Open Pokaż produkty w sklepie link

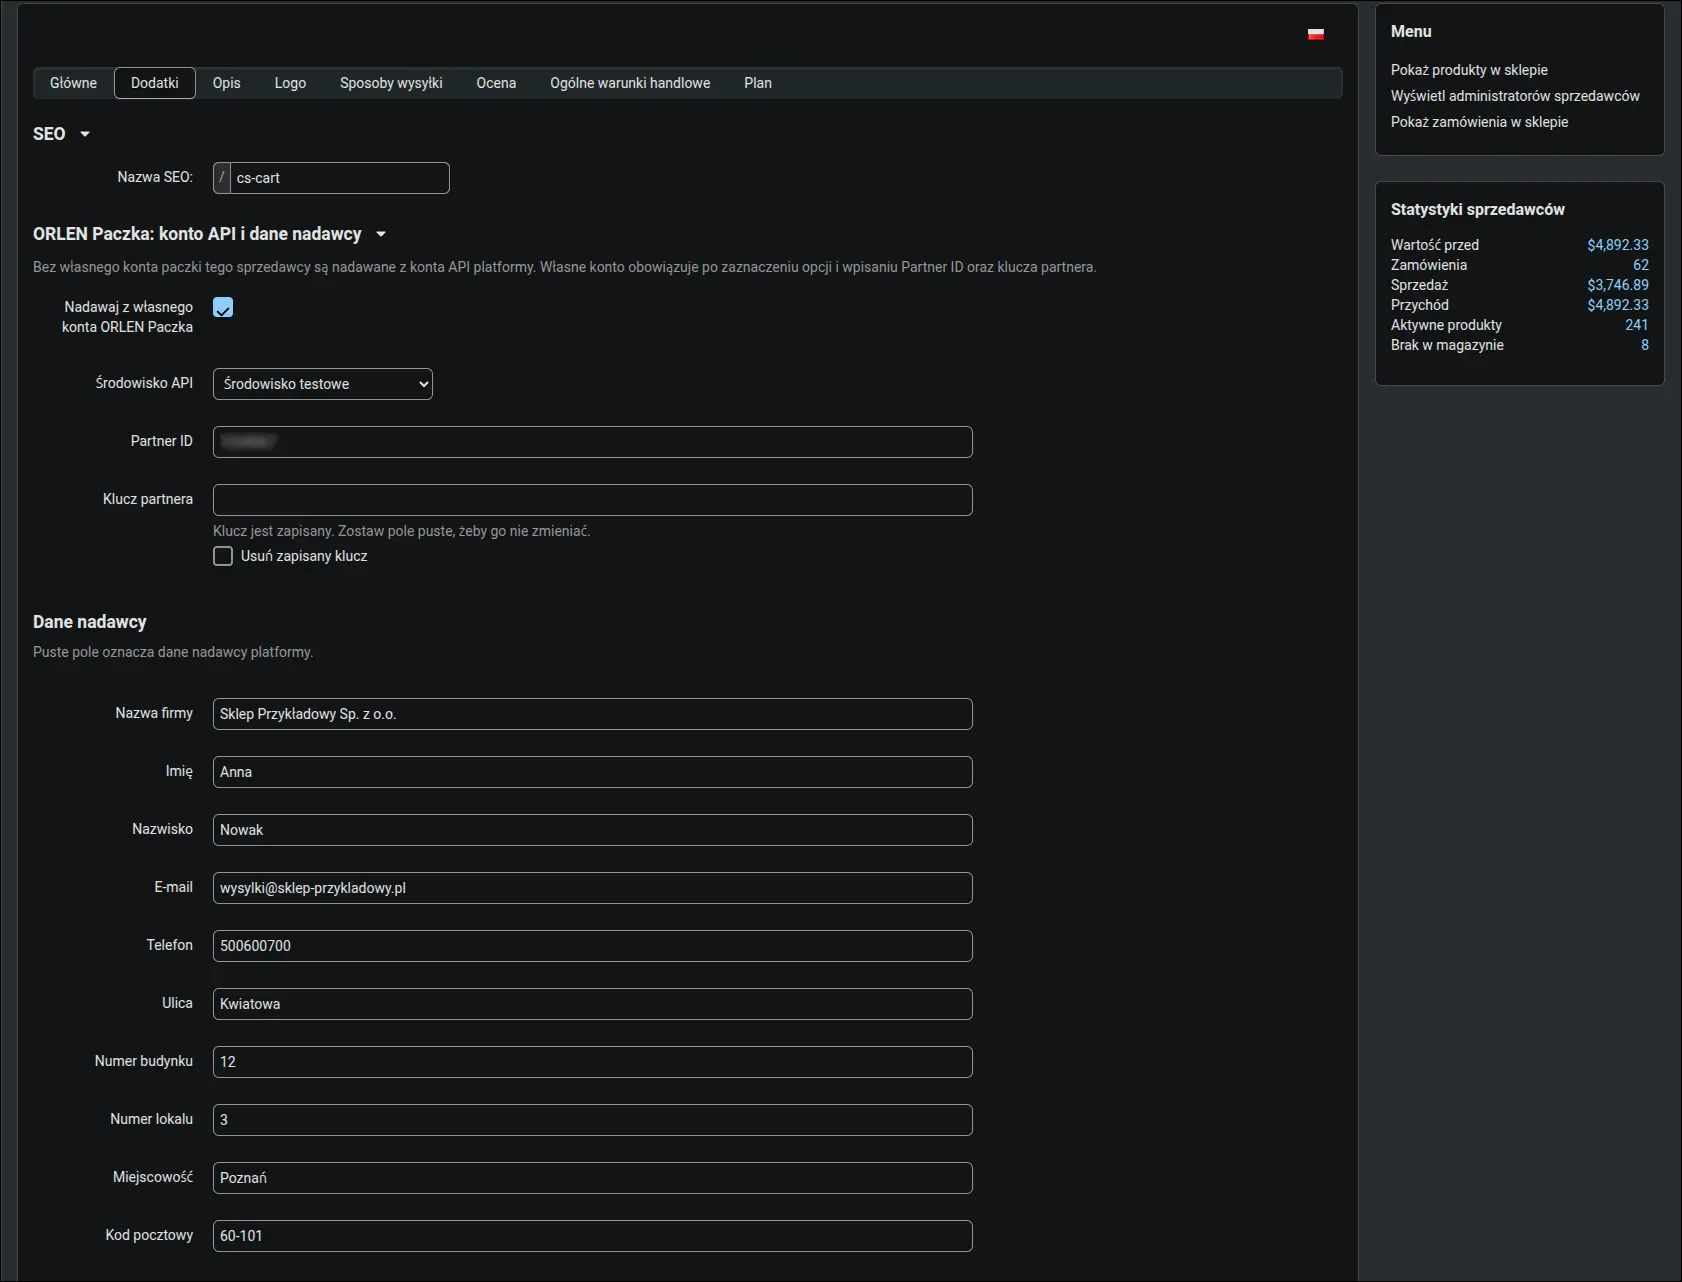[1469, 70]
